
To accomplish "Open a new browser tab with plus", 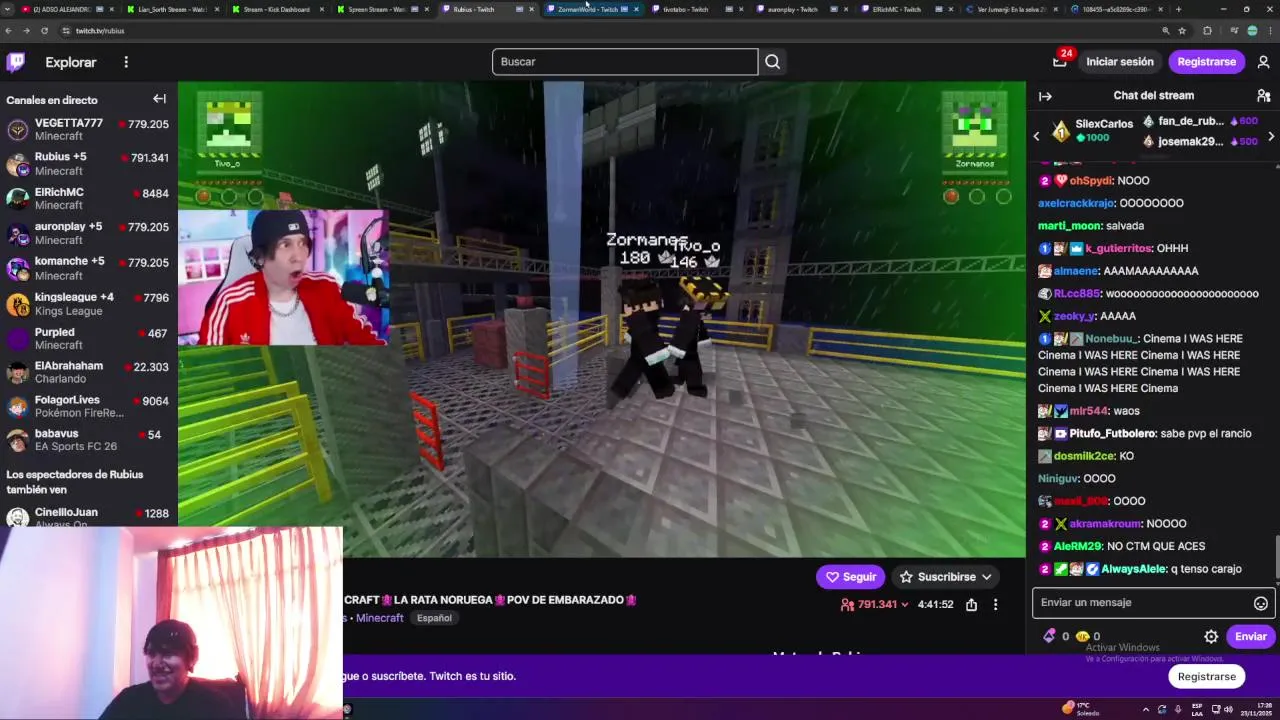I will coord(1178,9).
